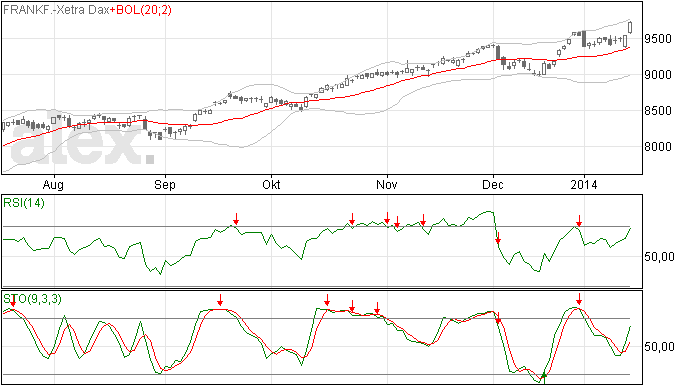Pick the Nov month axis label
Image resolution: width=690 pixels, height=387 pixels.
pos(387,185)
